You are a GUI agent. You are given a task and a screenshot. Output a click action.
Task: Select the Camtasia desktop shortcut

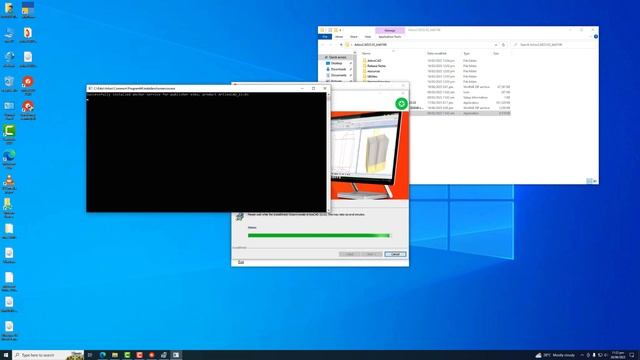coord(9,135)
